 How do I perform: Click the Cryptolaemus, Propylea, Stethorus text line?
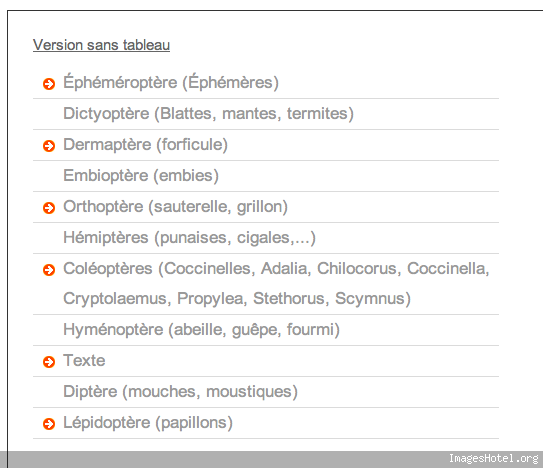click(237, 299)
